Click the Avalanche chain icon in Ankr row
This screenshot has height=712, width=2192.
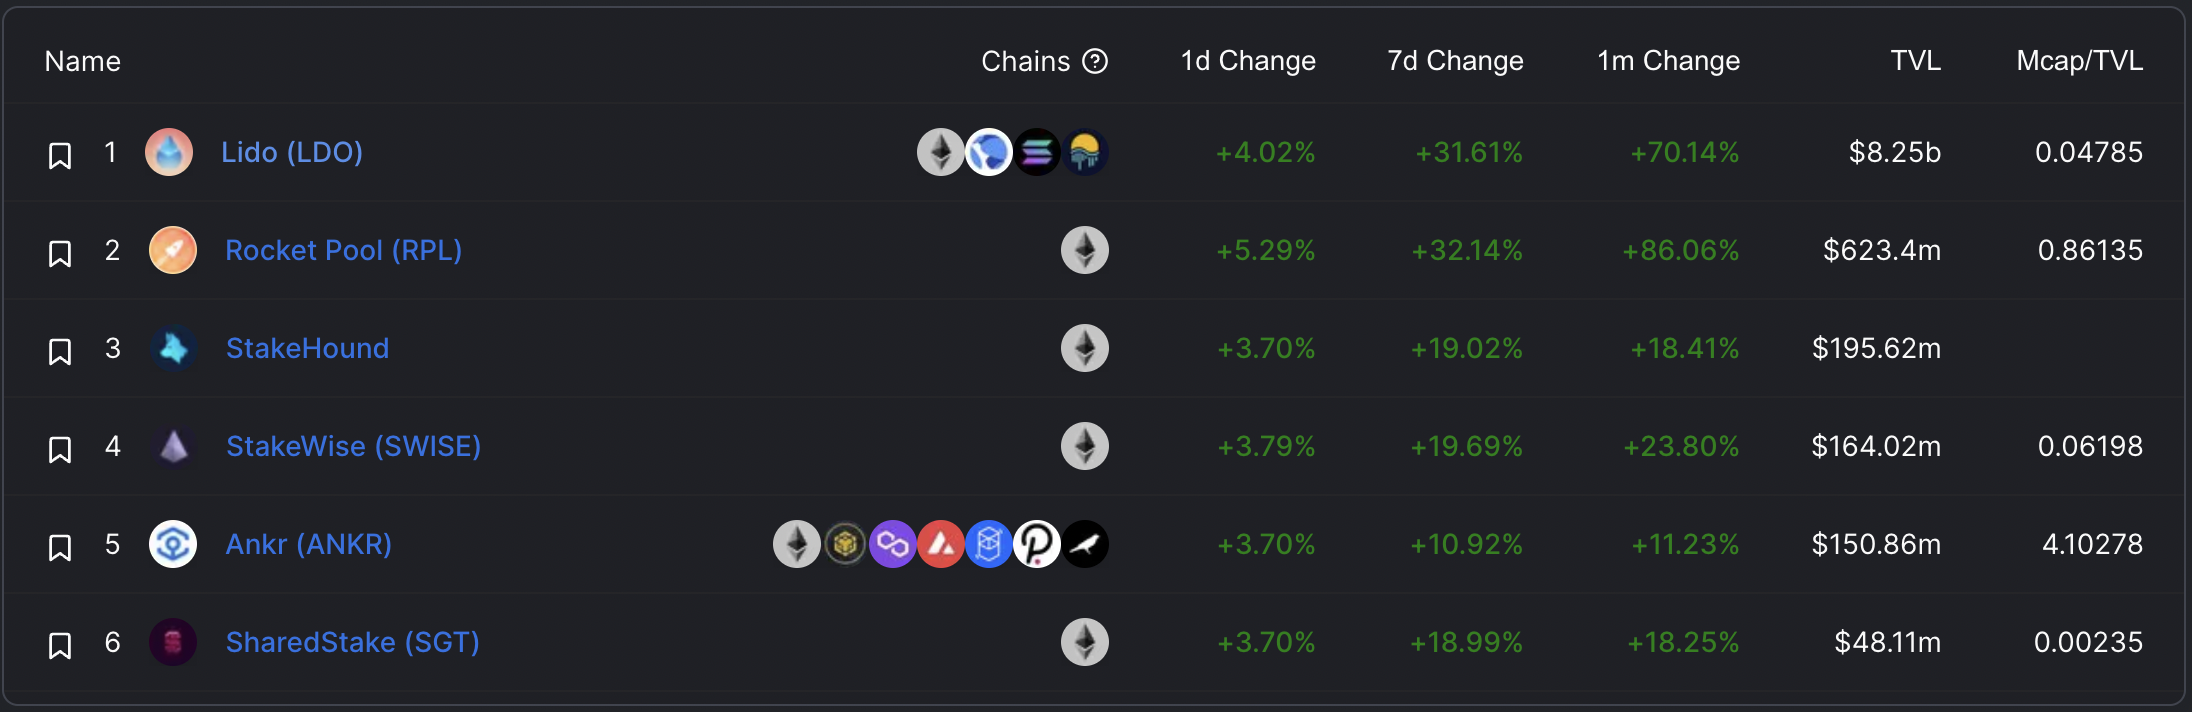click(x=941, y=544)
